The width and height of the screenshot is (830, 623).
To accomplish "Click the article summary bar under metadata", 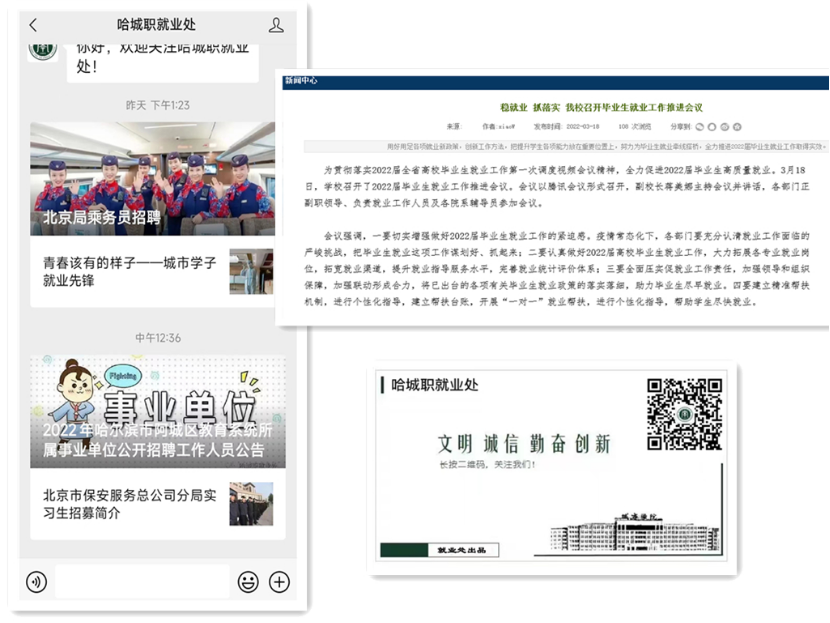I will coord(566,147).
